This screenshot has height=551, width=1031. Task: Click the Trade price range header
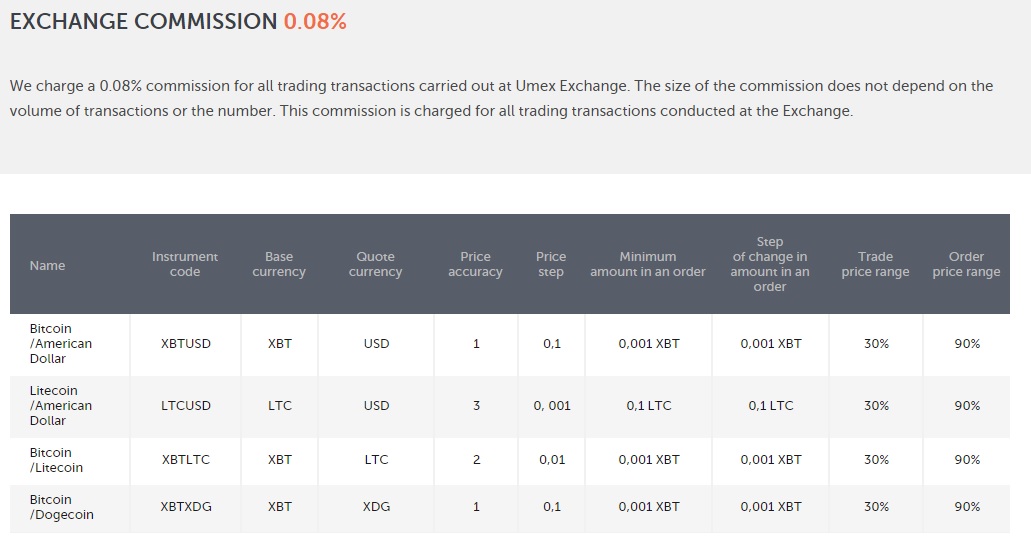tap(876, 264)
